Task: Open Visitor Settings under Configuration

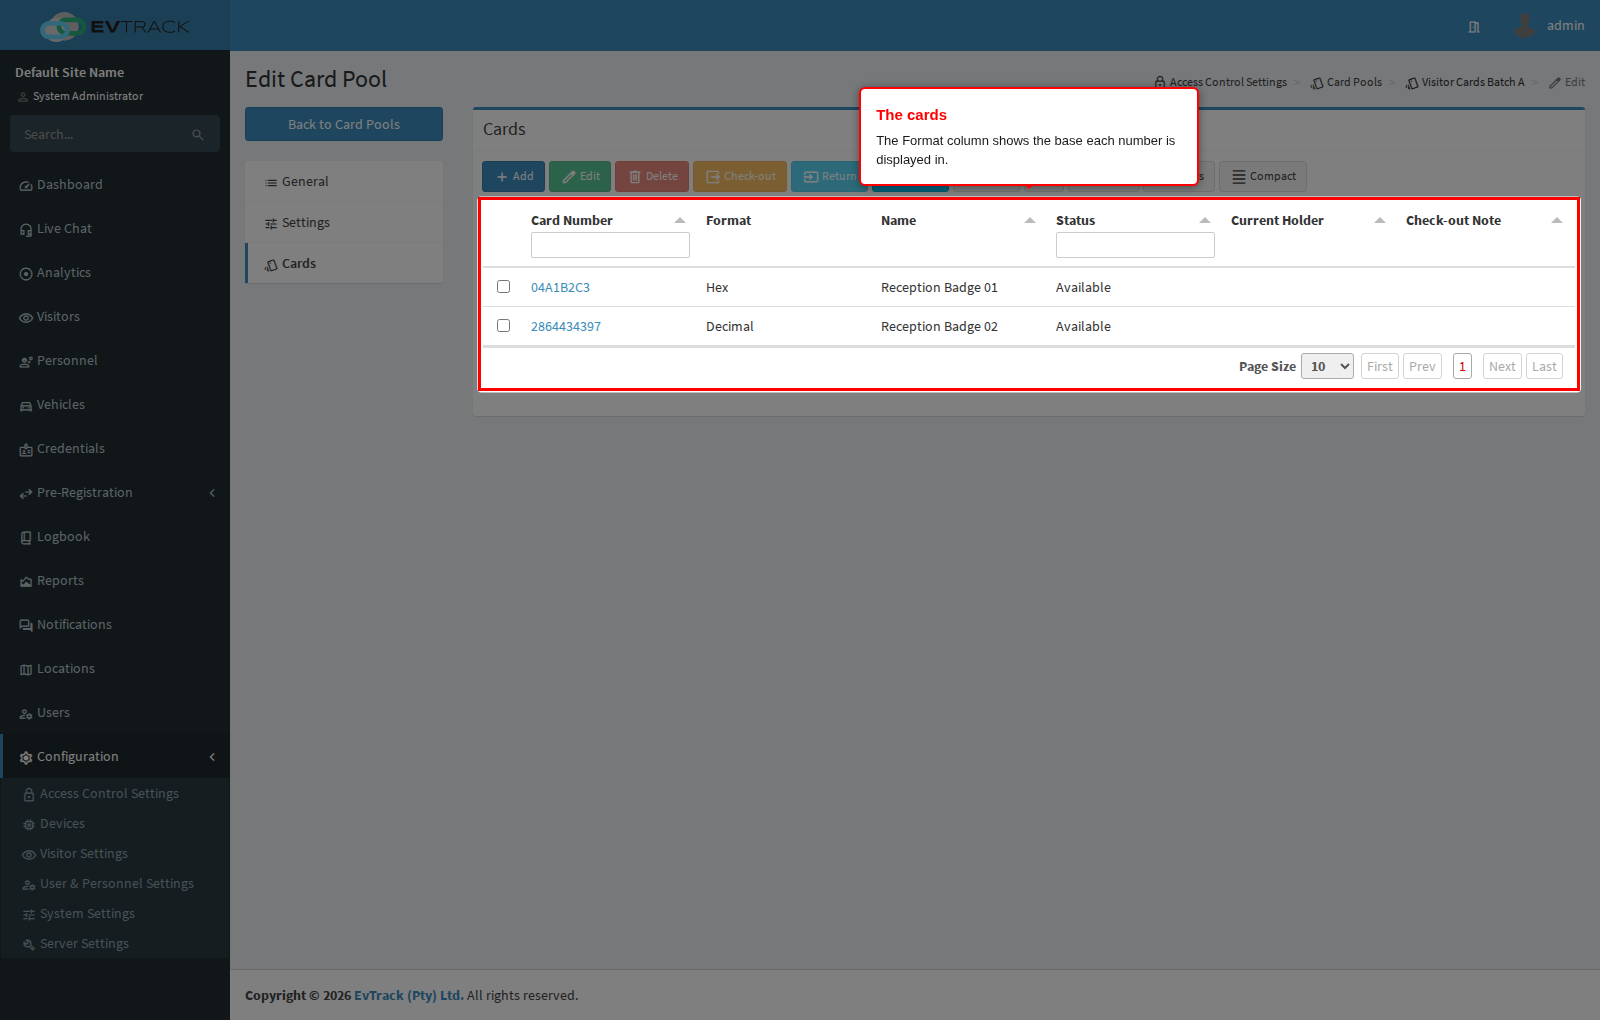Action: (x=84, y=854)
